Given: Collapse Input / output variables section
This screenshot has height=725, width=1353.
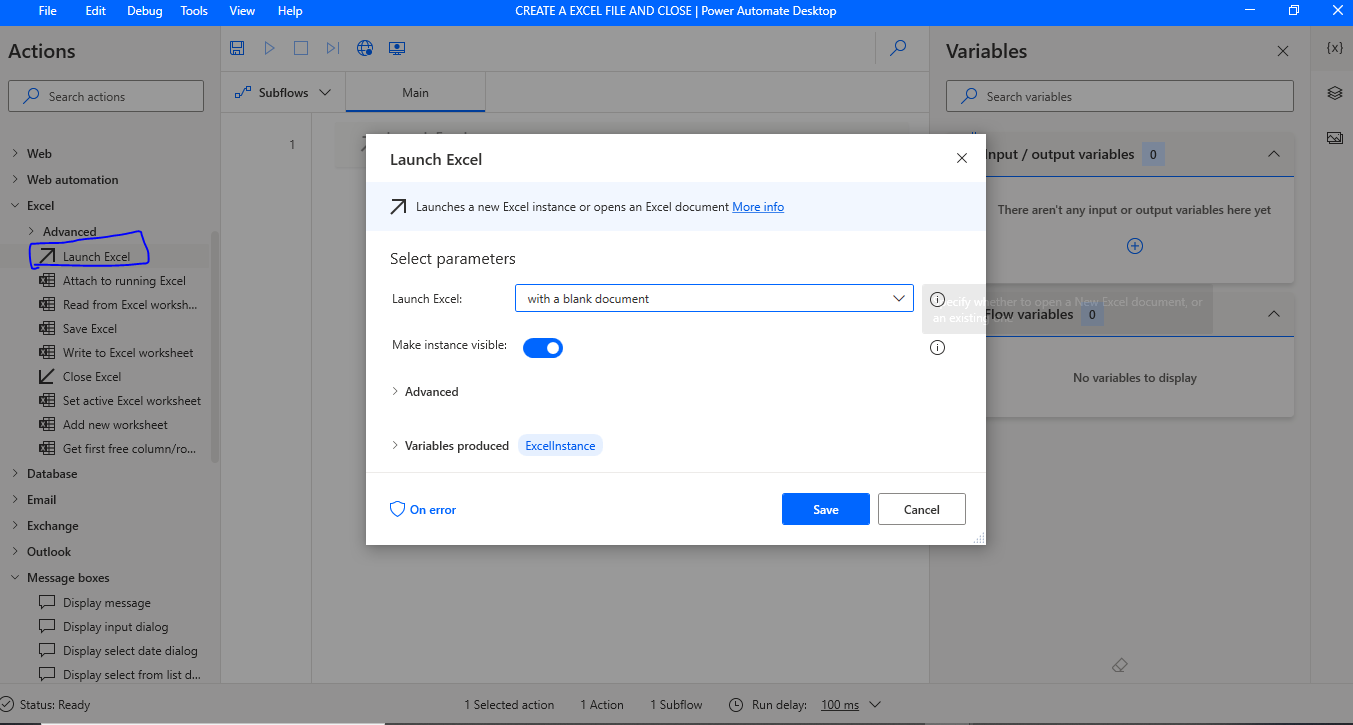Looking at the screenshot, I should pyautogui.click(x=1273, y=154).
